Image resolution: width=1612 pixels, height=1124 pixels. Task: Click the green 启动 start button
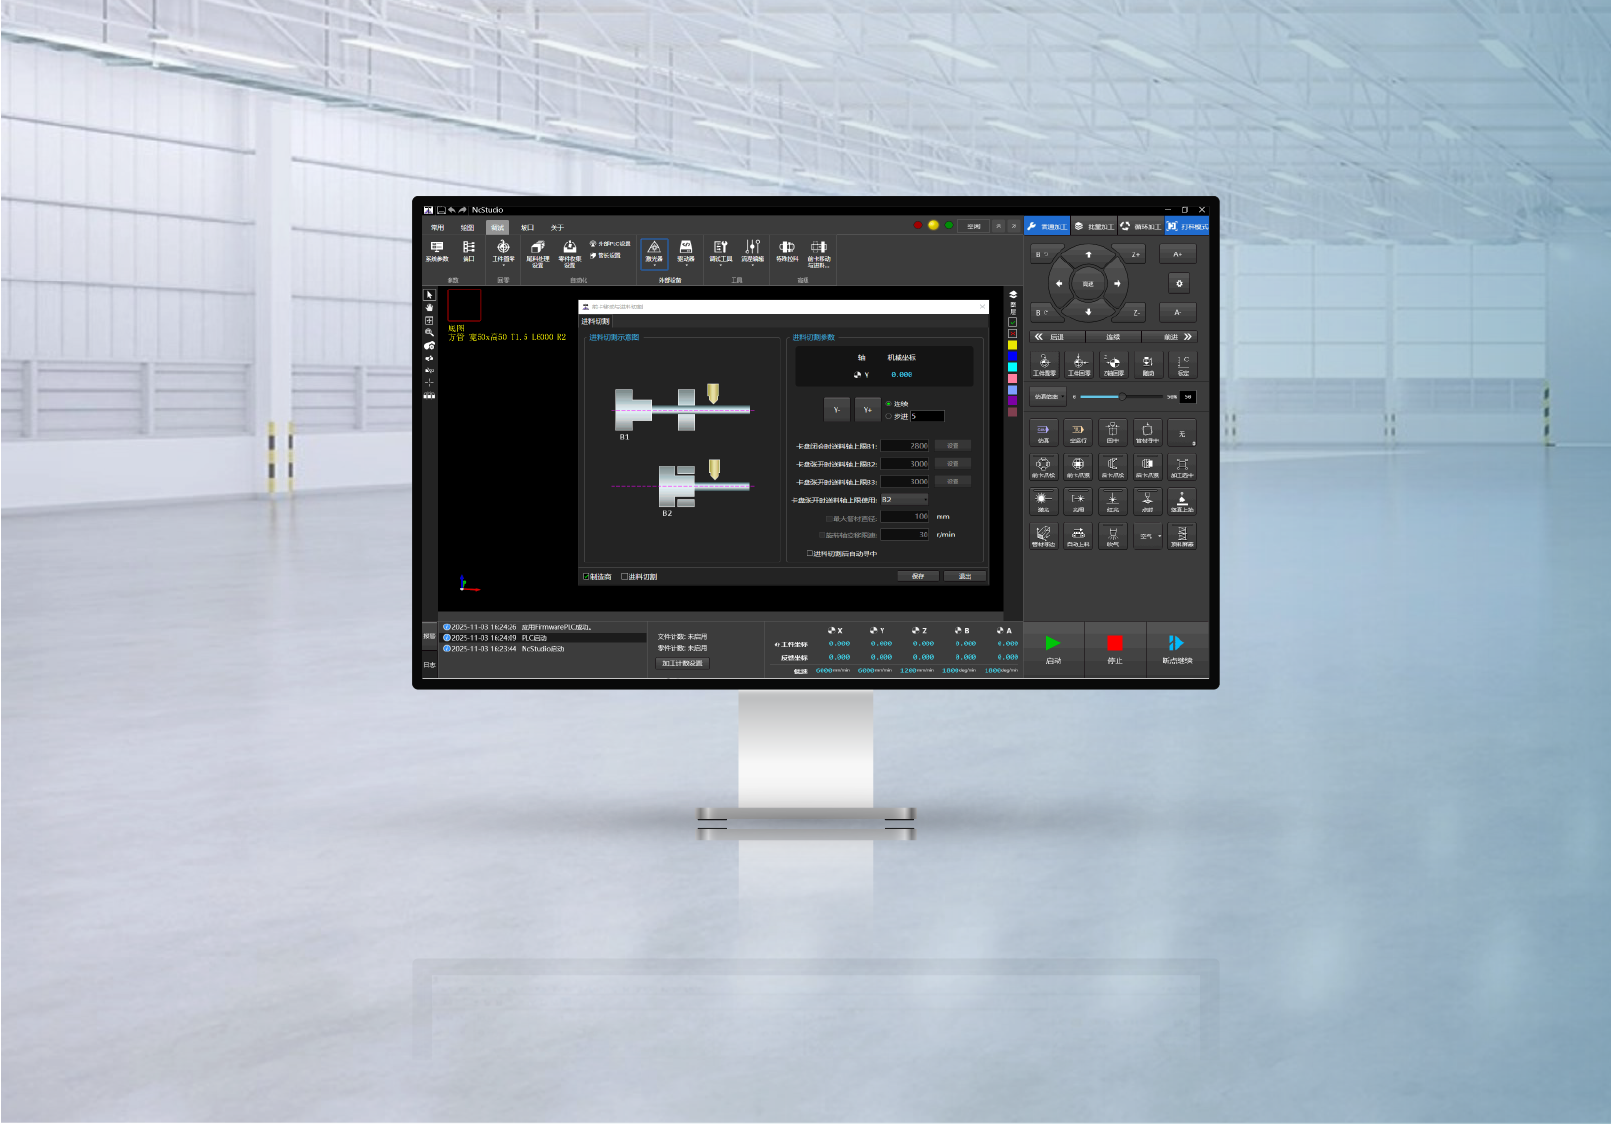pyautogui.click(x=1053, y=647)
